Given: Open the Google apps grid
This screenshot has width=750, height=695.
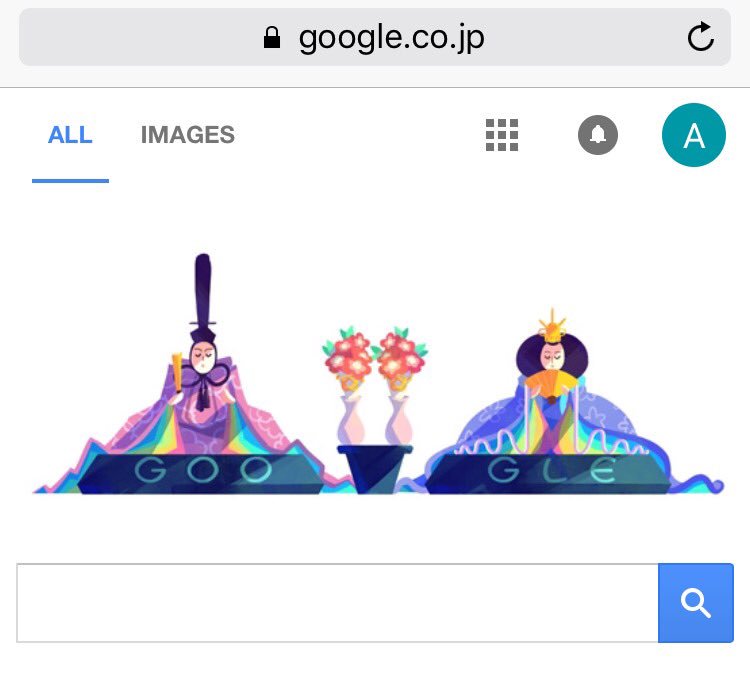Looking at the screenshot, I should point(502,135).
